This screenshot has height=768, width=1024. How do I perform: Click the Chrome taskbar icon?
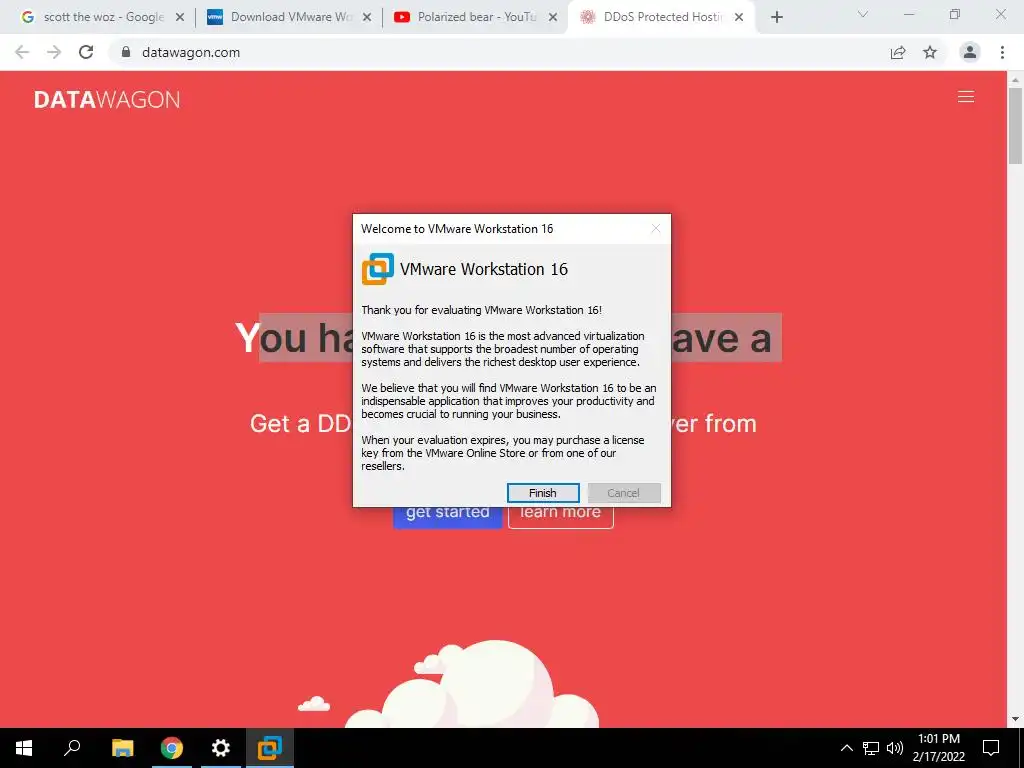tap(172, 748)
